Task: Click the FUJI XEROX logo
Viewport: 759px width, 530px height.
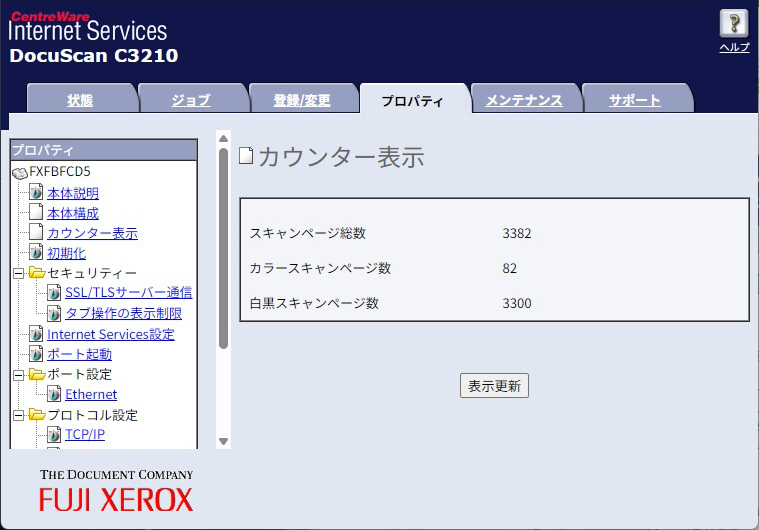Action: [116, 500]
